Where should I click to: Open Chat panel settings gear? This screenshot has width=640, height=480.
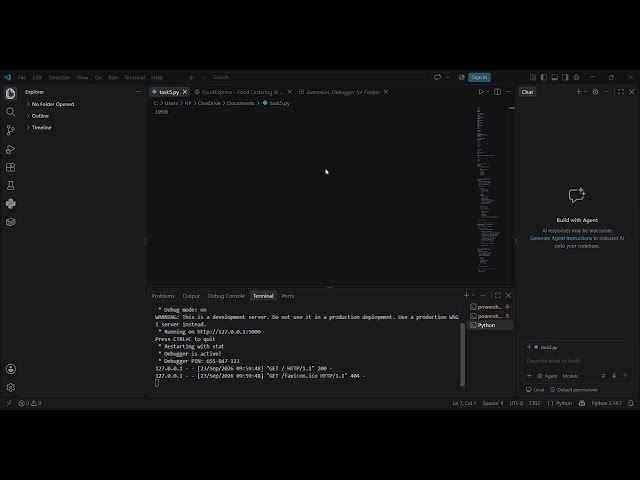pos(596,92)
